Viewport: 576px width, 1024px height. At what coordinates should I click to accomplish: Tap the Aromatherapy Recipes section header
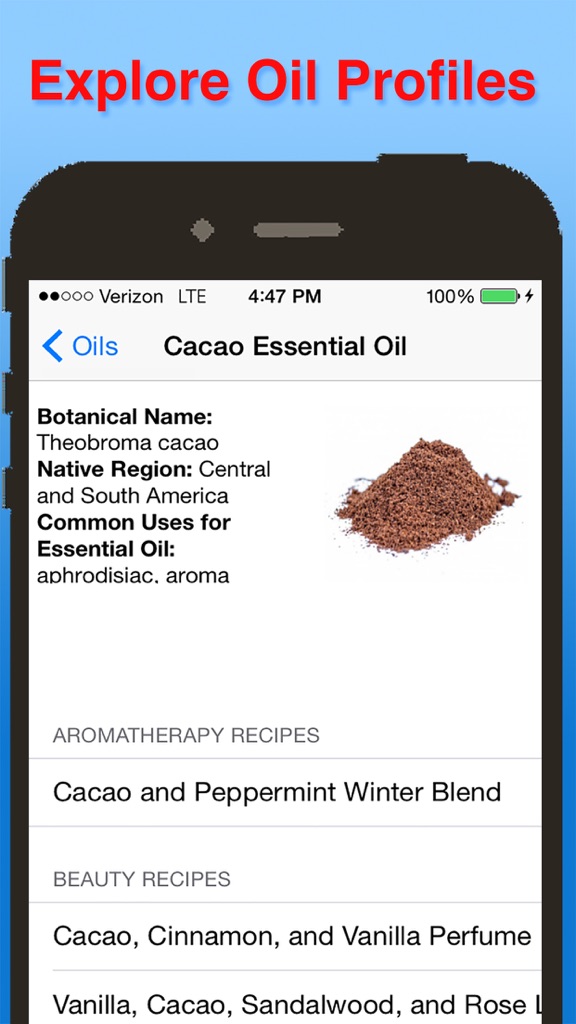186,735
